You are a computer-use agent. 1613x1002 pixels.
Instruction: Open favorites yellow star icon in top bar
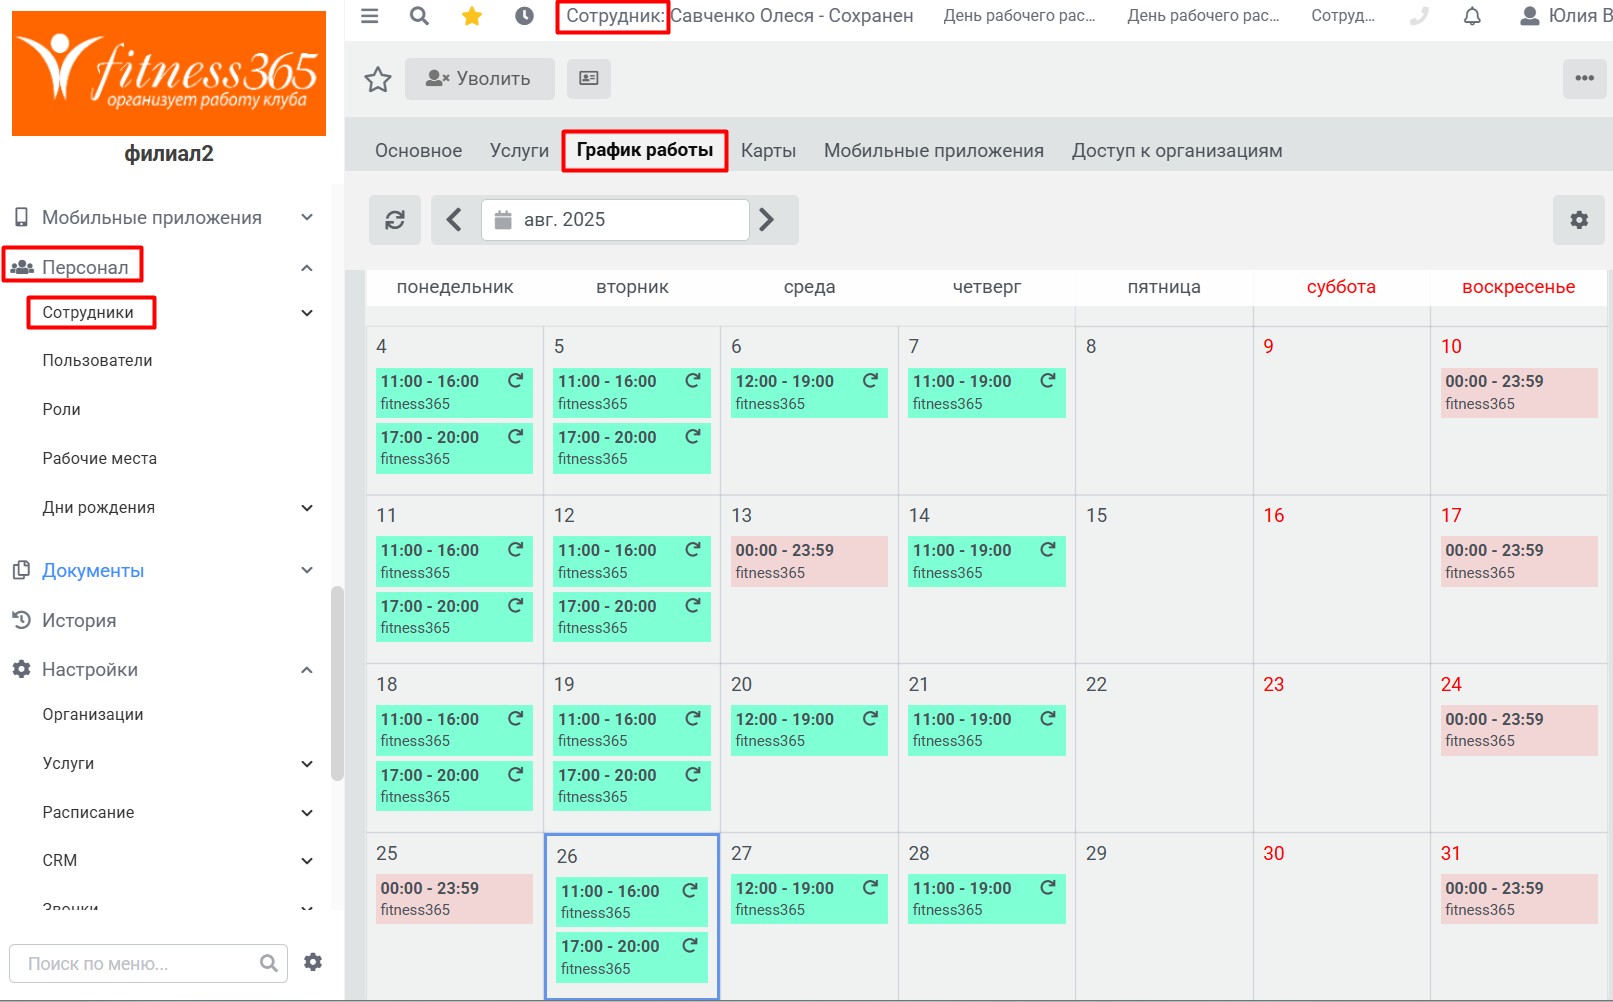point(472,16)
